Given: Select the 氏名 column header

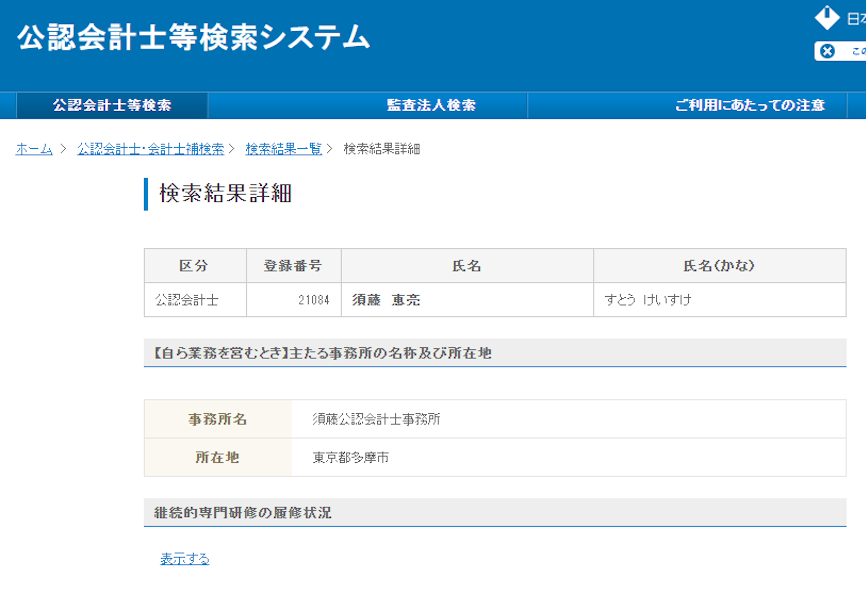Looking at the screenshot, I should (467, 266).
